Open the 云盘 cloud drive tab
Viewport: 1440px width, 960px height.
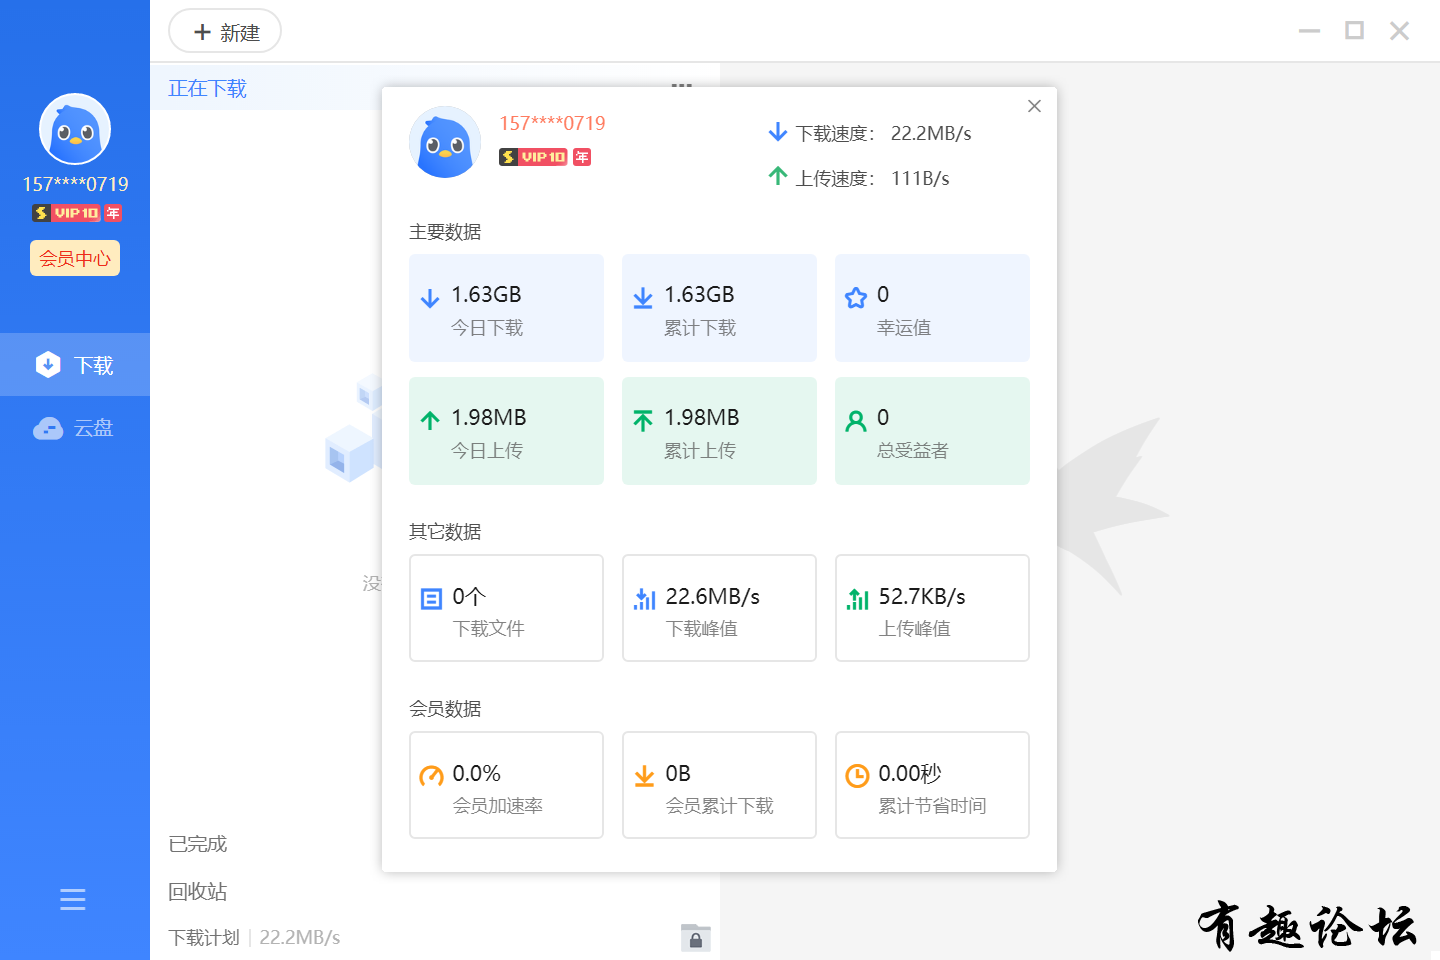pyautogui.click(x=75, y=428)
